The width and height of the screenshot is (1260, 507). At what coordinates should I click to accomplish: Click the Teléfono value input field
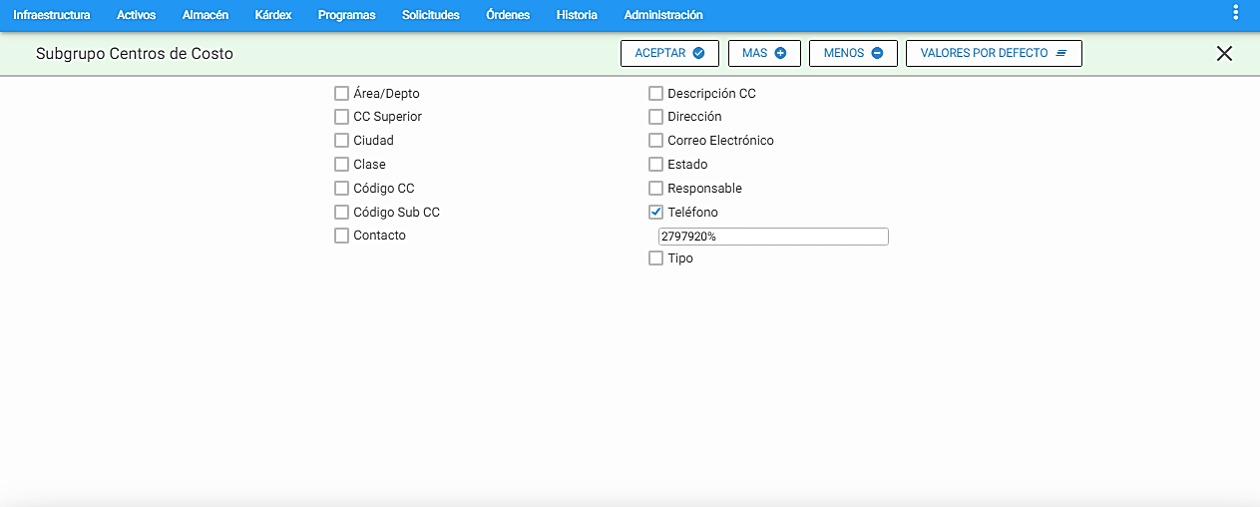coord(773,237)
